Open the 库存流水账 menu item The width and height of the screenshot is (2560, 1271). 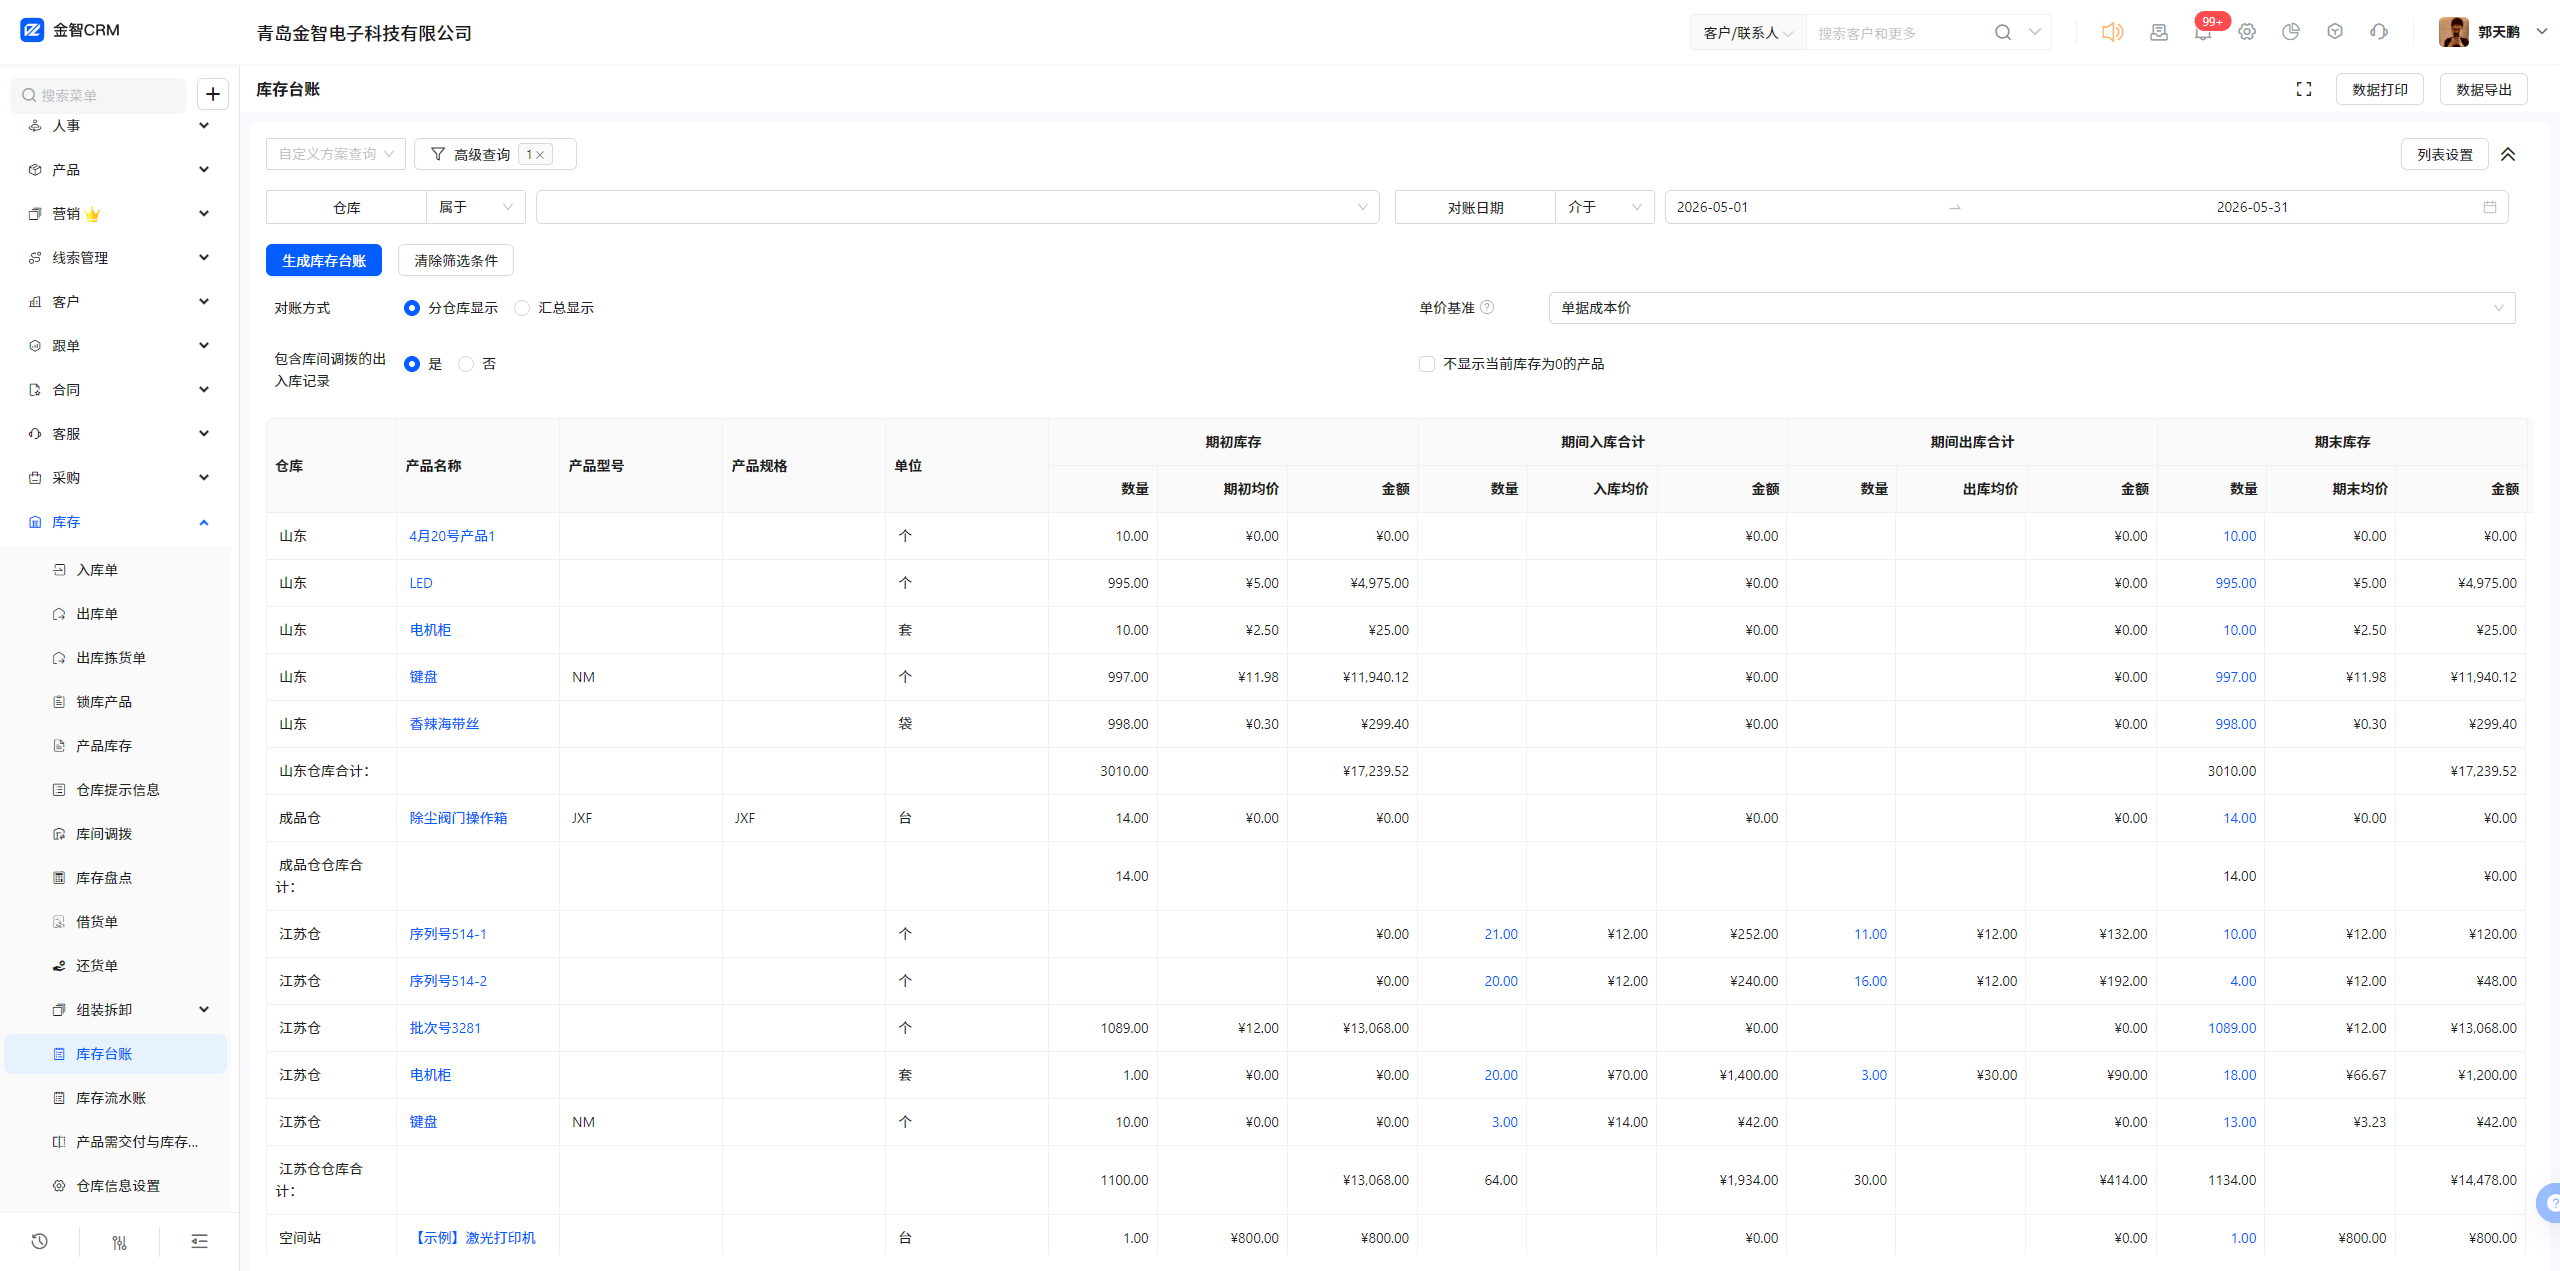pyautogui.click(x=111, y=1098)
